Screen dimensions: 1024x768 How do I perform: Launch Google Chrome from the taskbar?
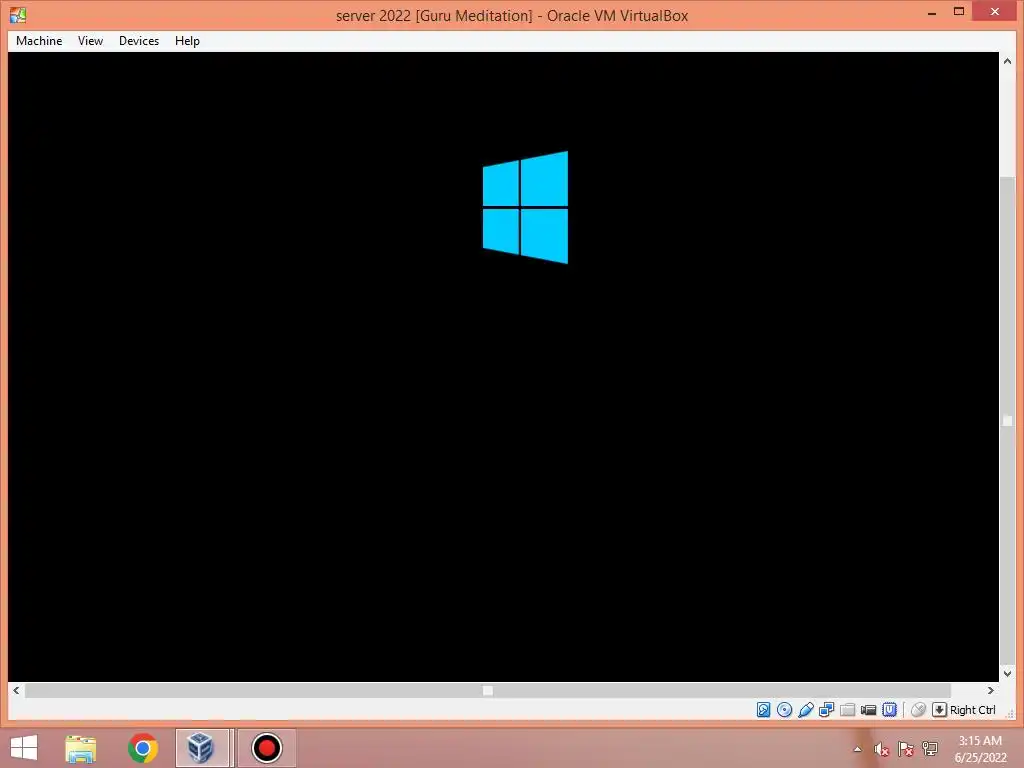tap(143, 748)
